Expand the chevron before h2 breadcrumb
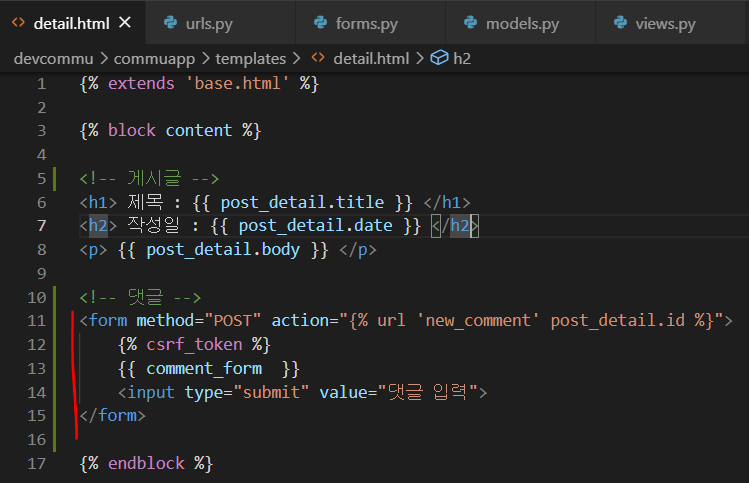Viewport: 749px width, 483px height. [419, 58]
